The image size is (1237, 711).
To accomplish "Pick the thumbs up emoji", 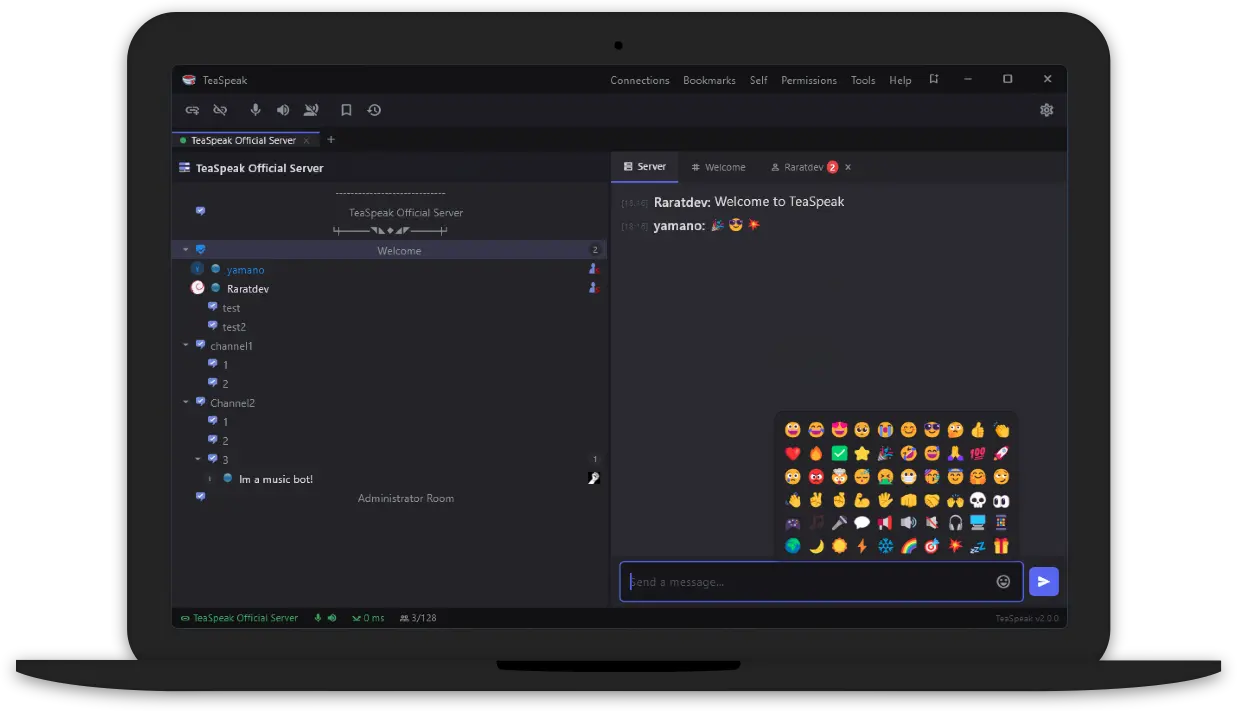I will (x=978, y=430).
